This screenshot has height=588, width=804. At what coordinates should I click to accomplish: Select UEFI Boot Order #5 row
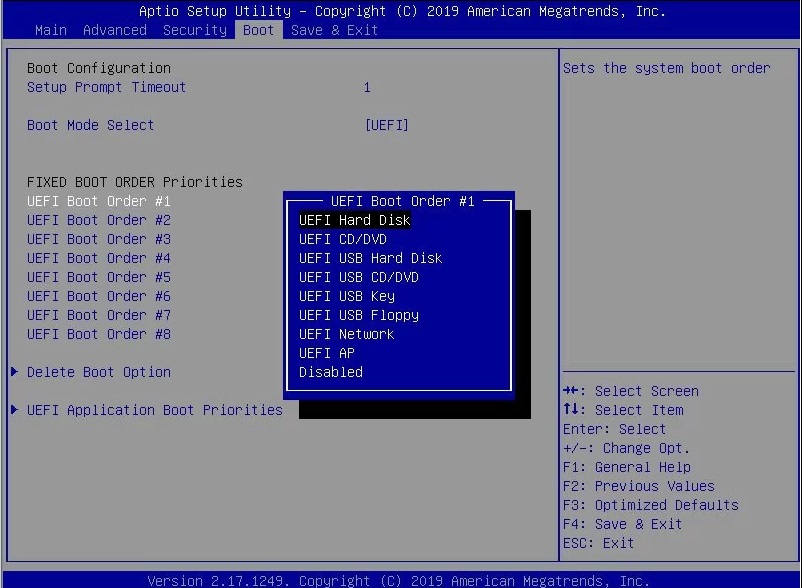(x=98, y=277)
